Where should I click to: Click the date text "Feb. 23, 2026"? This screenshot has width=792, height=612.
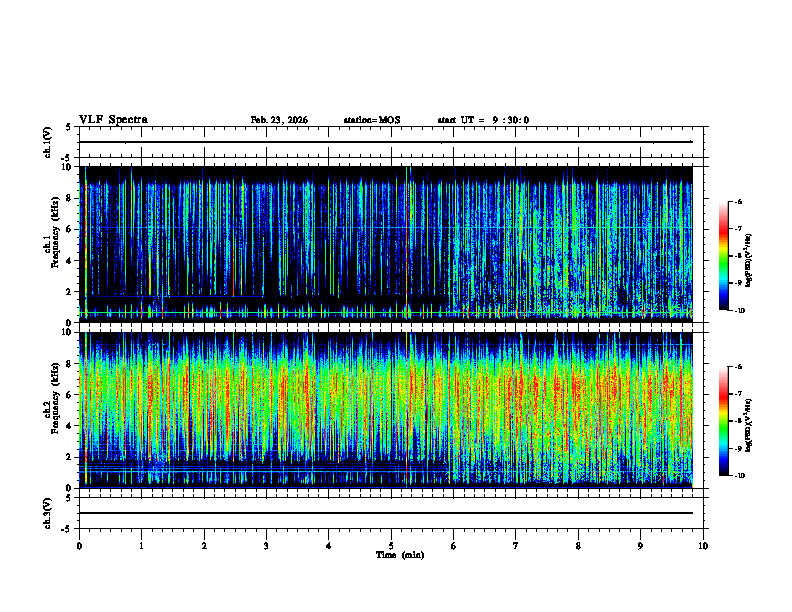click(x=279, y=120)
